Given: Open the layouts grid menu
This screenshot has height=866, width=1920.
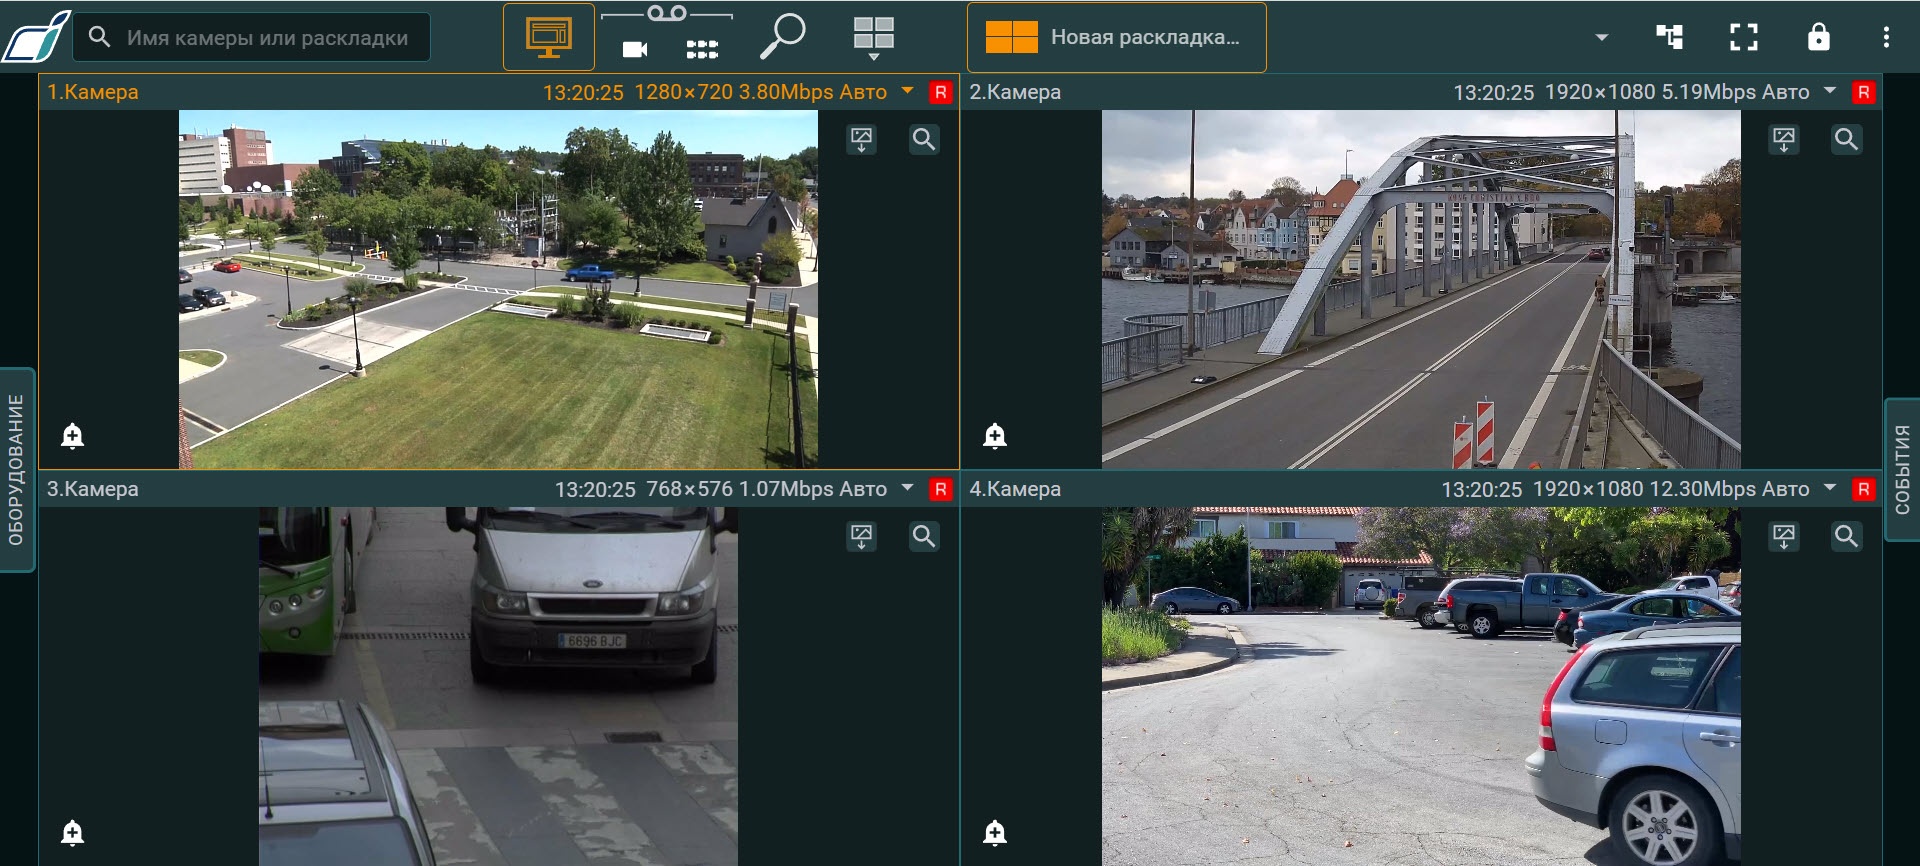Looking at the screenshot, I should 873,37.
